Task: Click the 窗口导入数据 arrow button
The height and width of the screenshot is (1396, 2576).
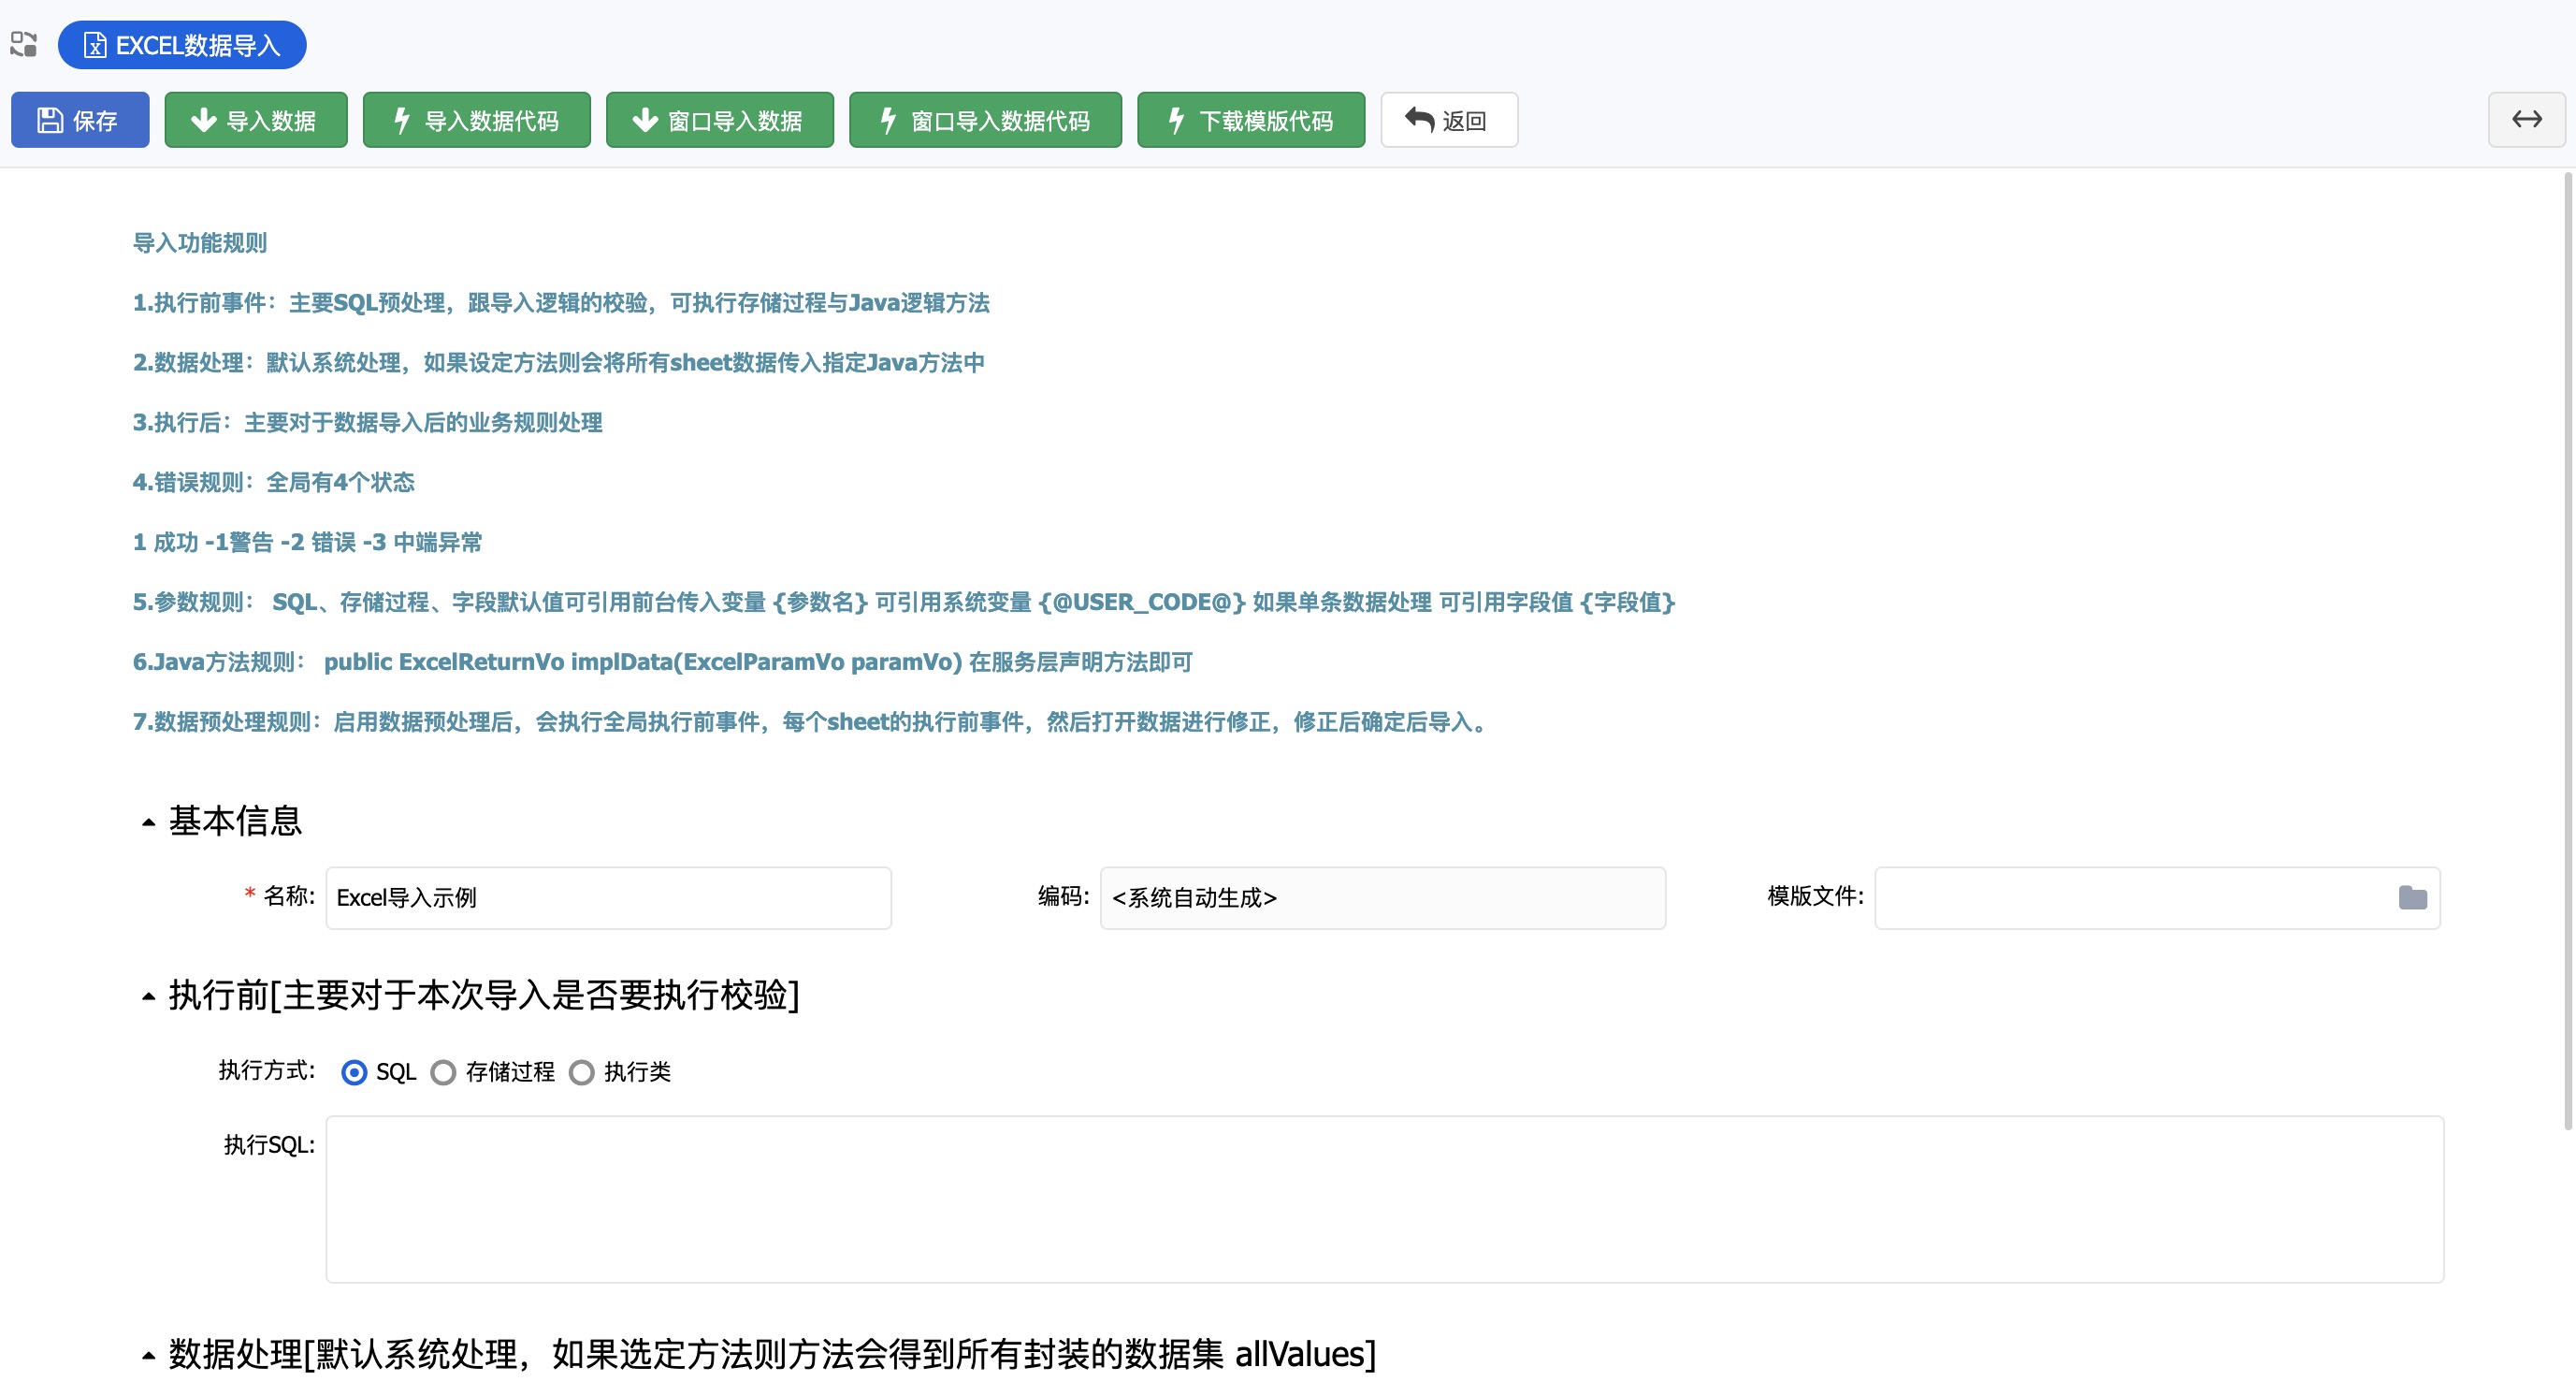Action: [x=719, y=120]
